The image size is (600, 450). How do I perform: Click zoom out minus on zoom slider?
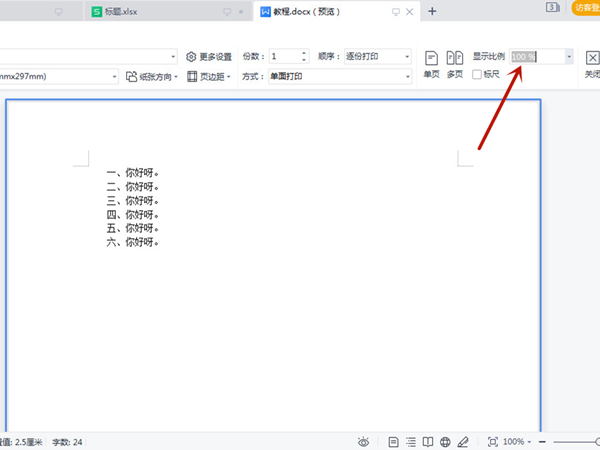point(541,441)
